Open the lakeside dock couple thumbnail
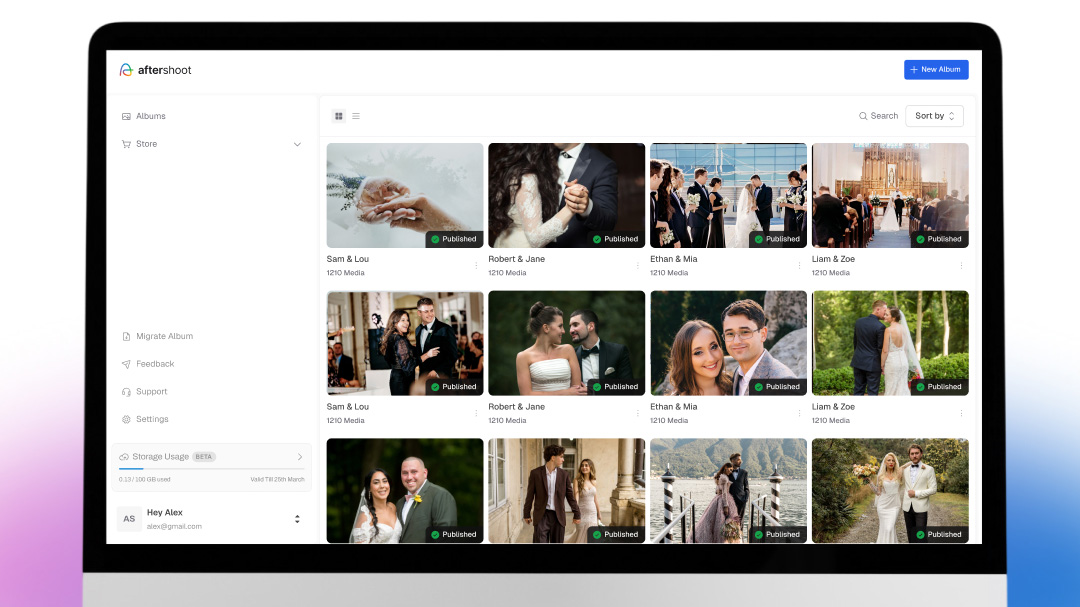The height and width of the screenshot is (607, 1080). pyautogui.click(x=729, y=491)
